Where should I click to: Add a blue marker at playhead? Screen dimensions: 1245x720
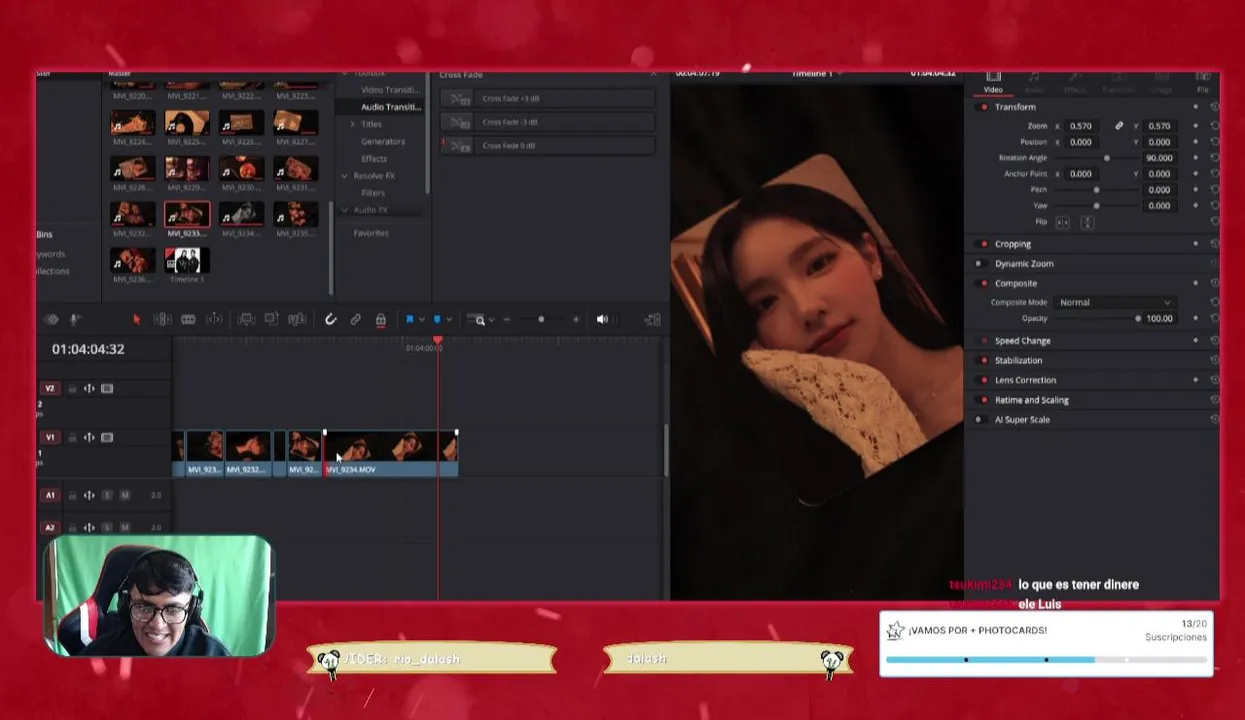tap(436, 319)
